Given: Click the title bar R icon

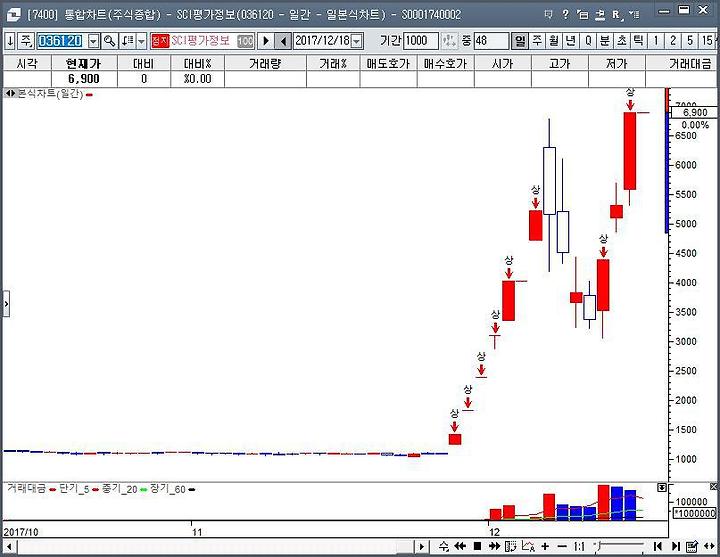Looking at the screenshot, I should 617,15.
